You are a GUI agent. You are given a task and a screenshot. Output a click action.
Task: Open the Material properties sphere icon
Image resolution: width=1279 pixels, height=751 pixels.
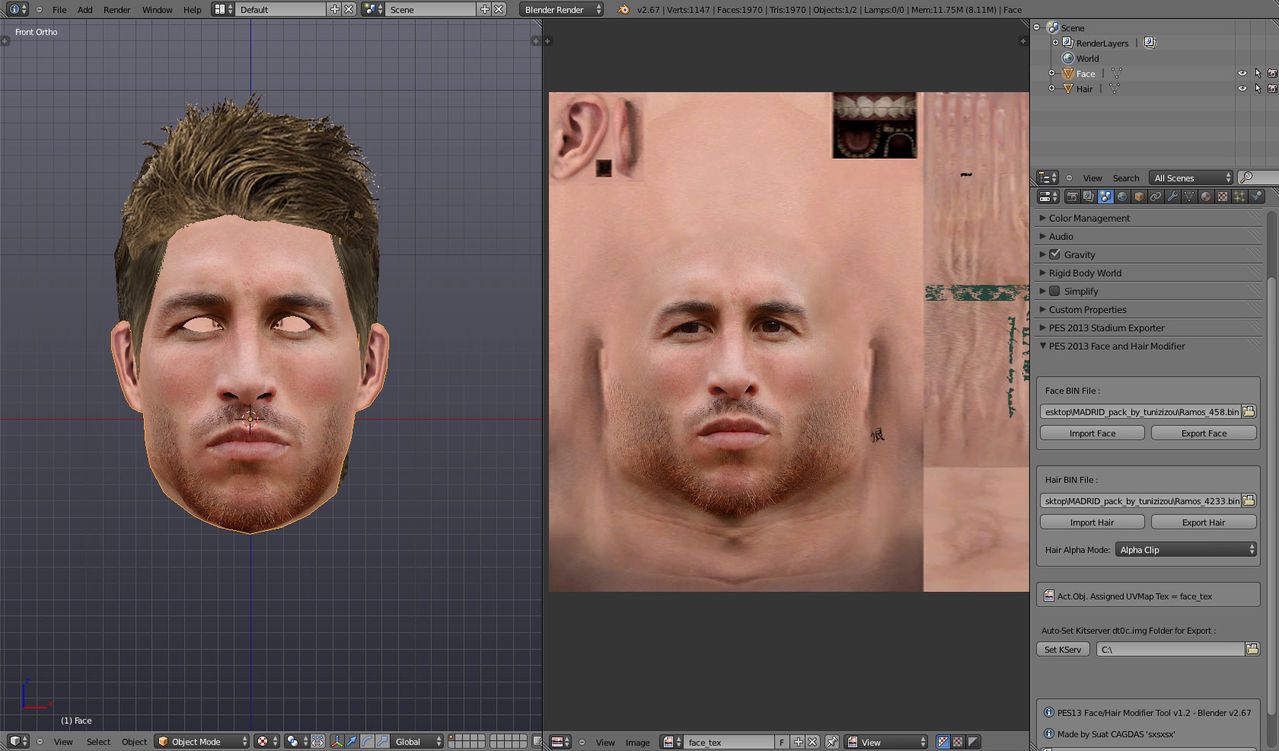1206,197
